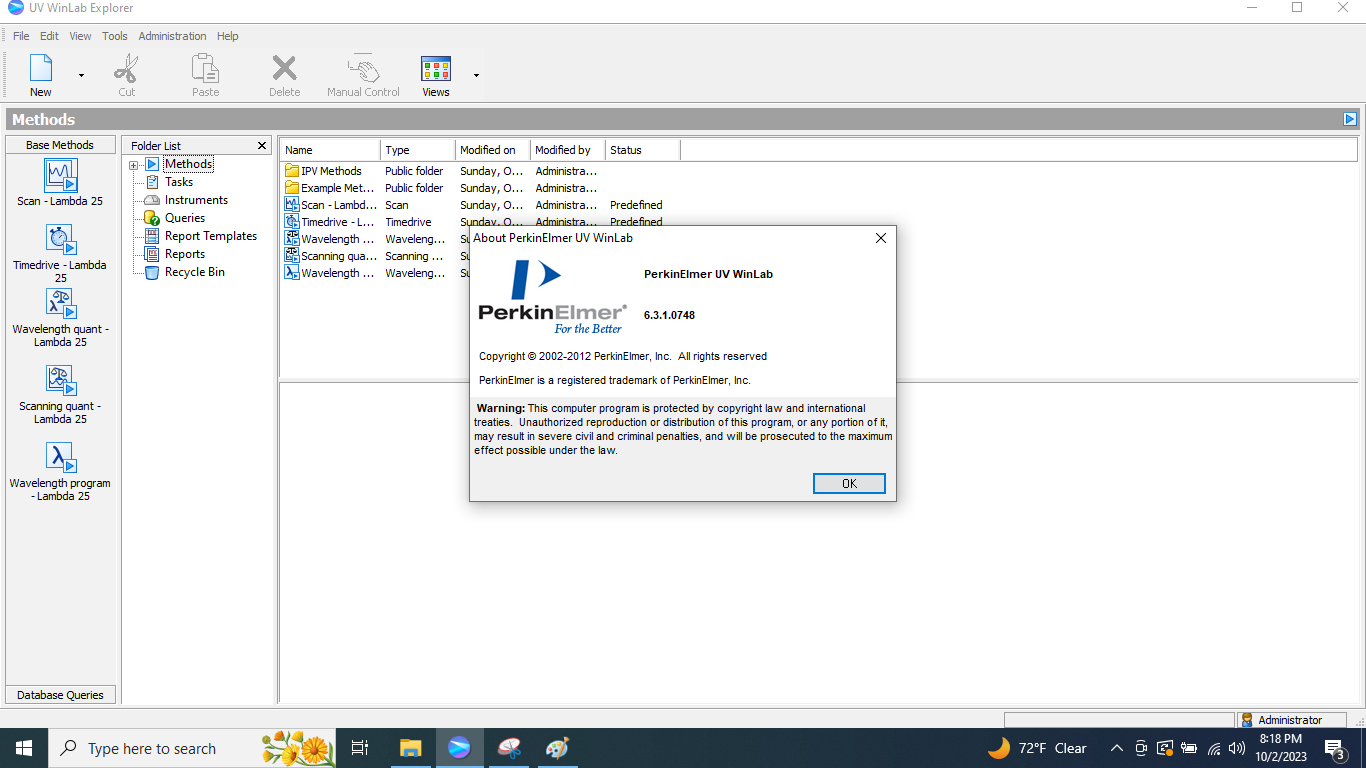Open File Explorer from taskbar
The height and width of the screenshot is (768, 1366).
[410, 748]
